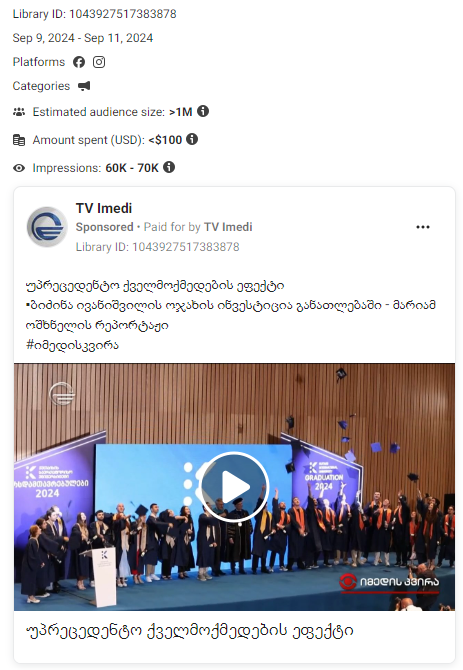The image size is (463, 670).
Task: Click the Facebook platform icon
Action: tap(79, 62)
